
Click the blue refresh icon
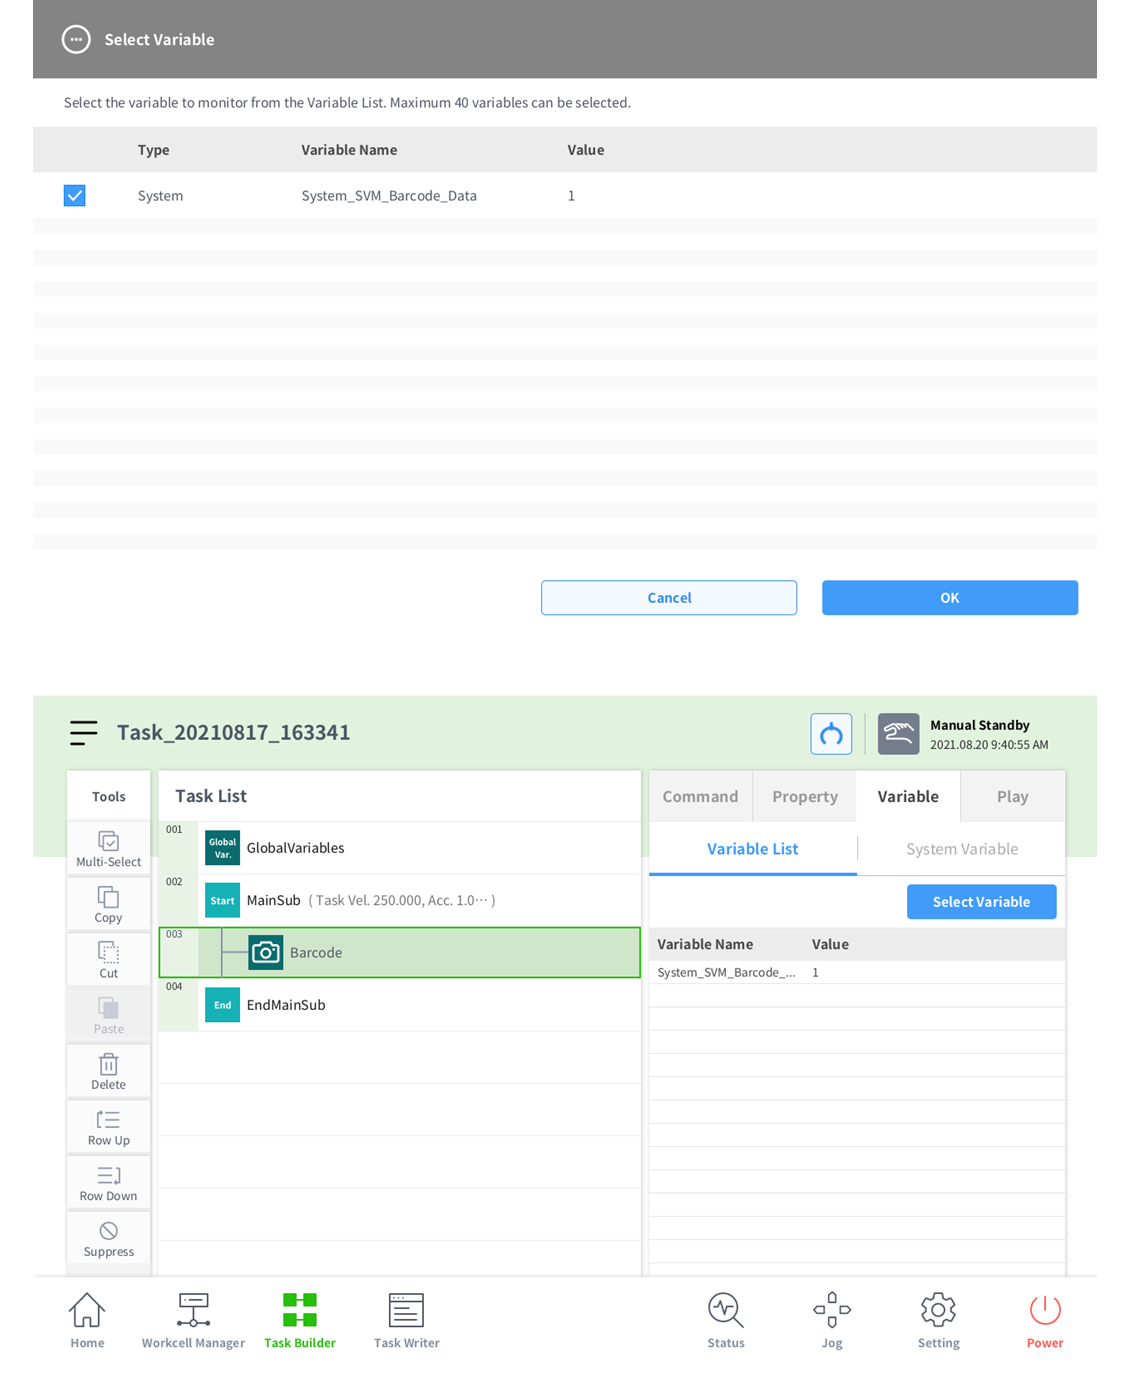pos(831,735)
